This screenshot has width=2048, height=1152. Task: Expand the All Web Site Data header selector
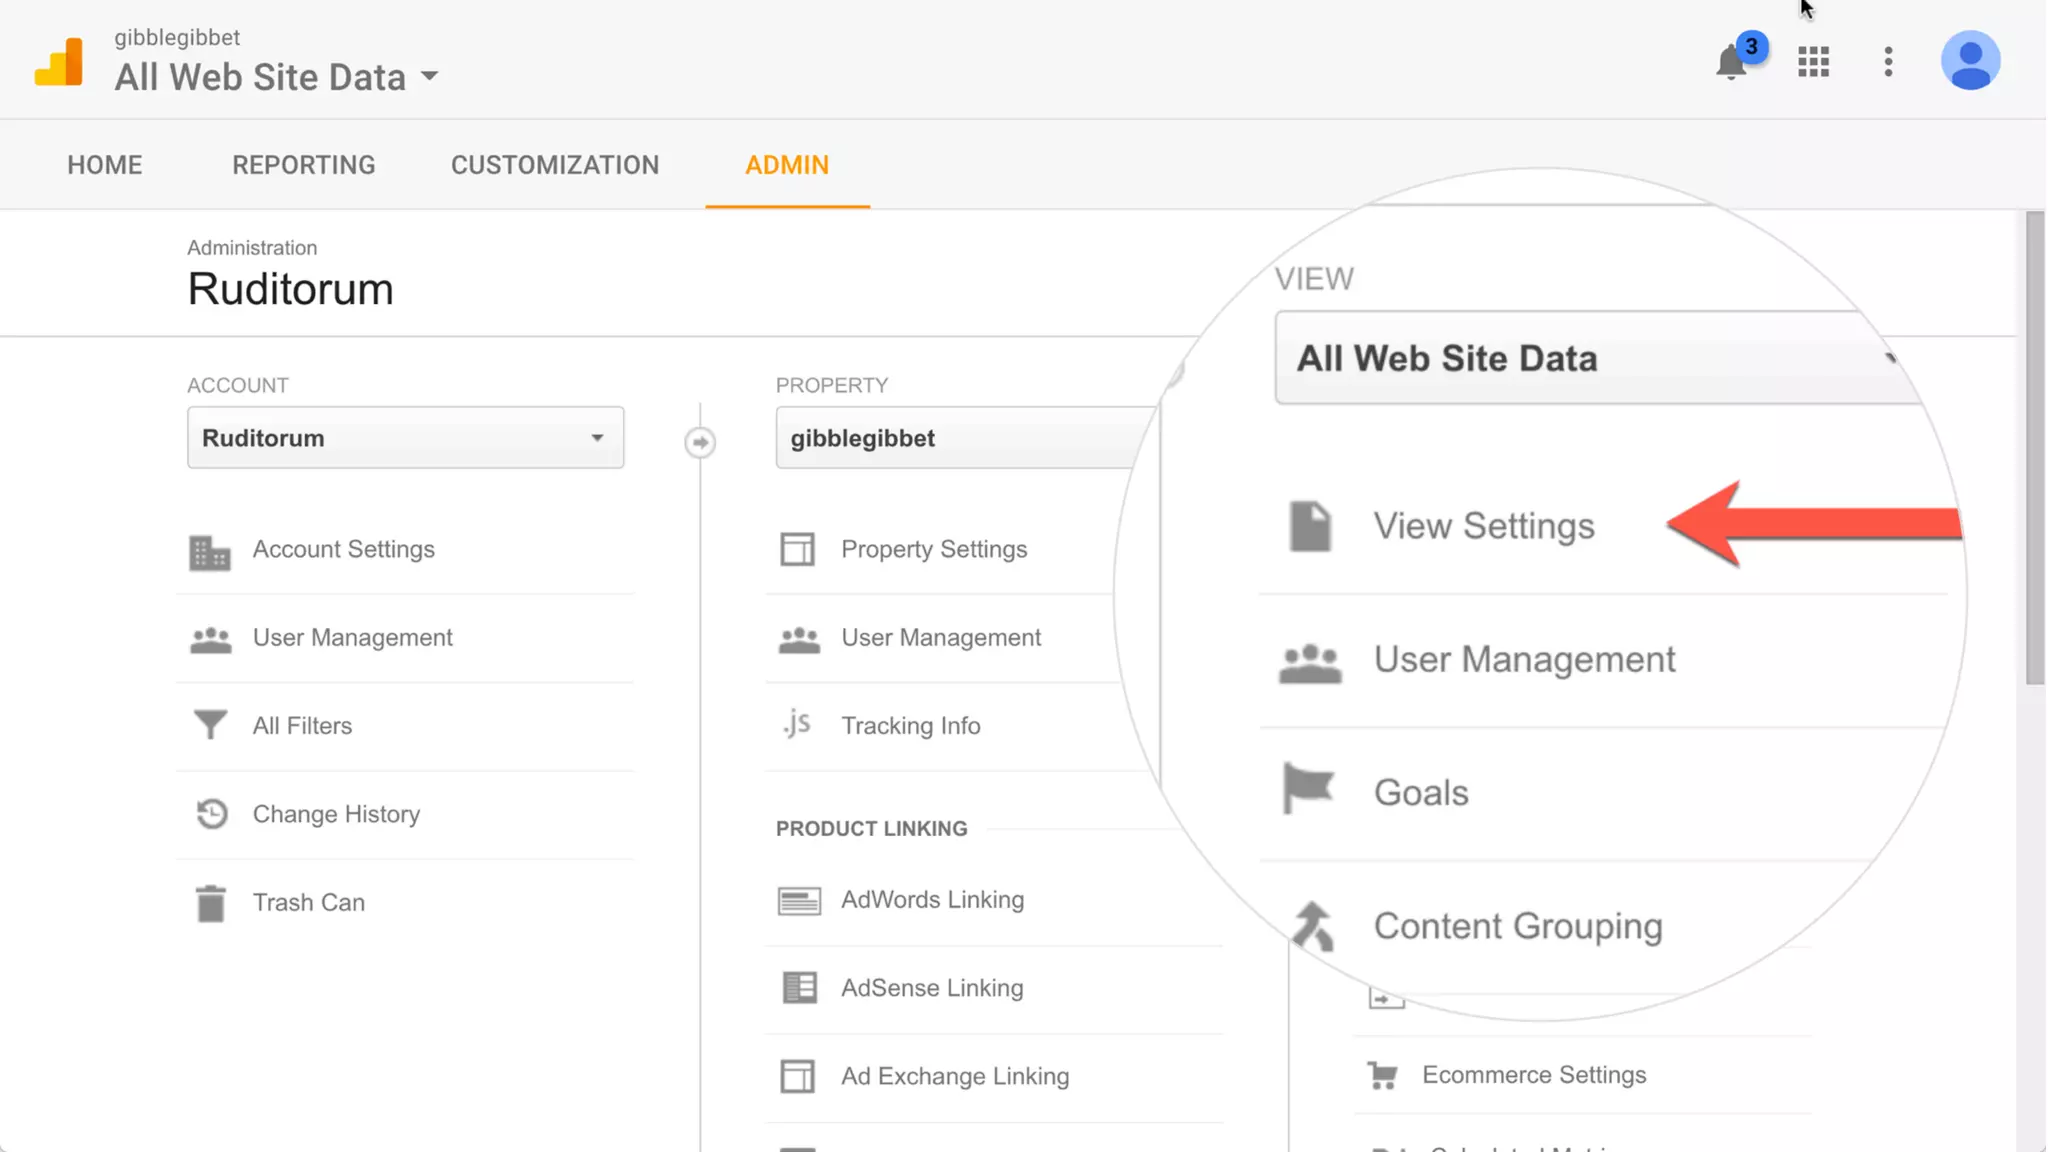277,77
